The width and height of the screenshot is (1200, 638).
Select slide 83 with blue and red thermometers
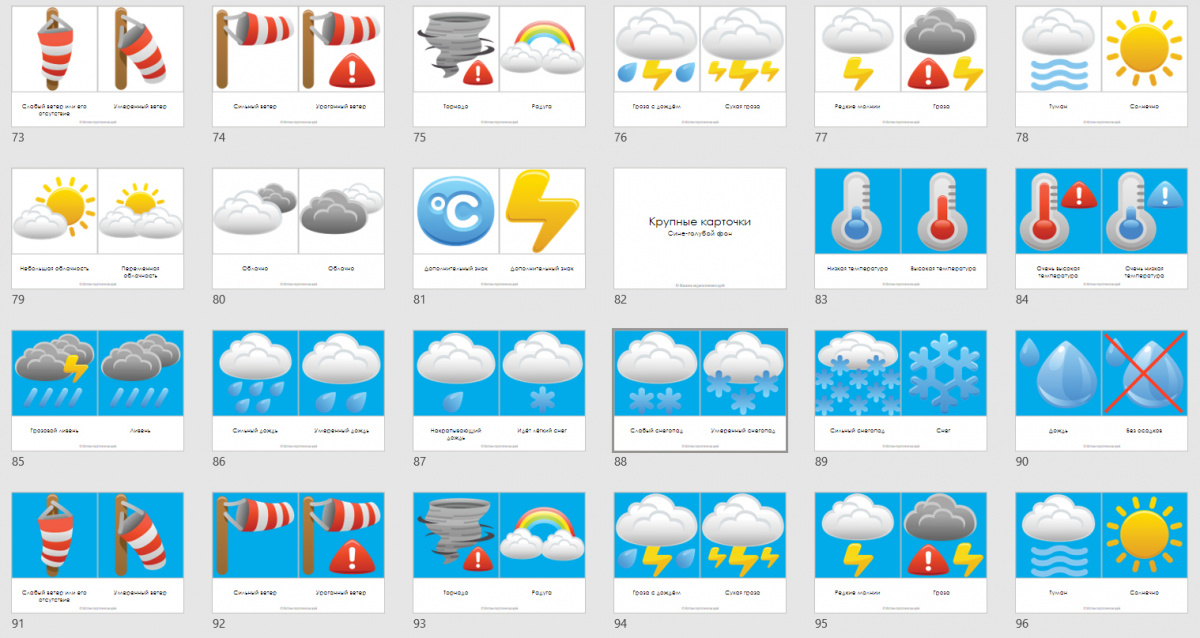(x=901, y=228)
